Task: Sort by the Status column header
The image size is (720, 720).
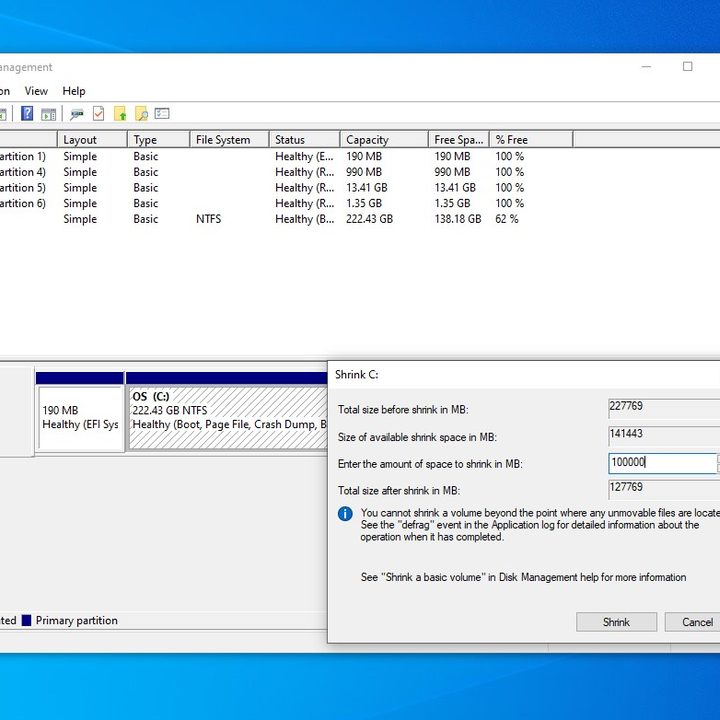Action: [305, 140]
